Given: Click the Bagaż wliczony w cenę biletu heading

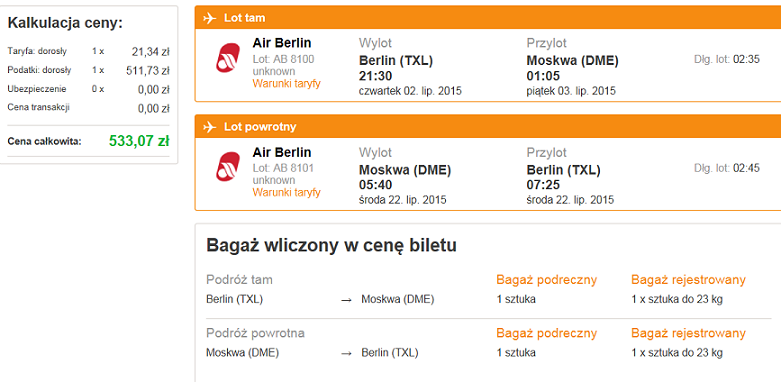Looking at the screenshot, I should pyautogui.click(x=331, y=246).
